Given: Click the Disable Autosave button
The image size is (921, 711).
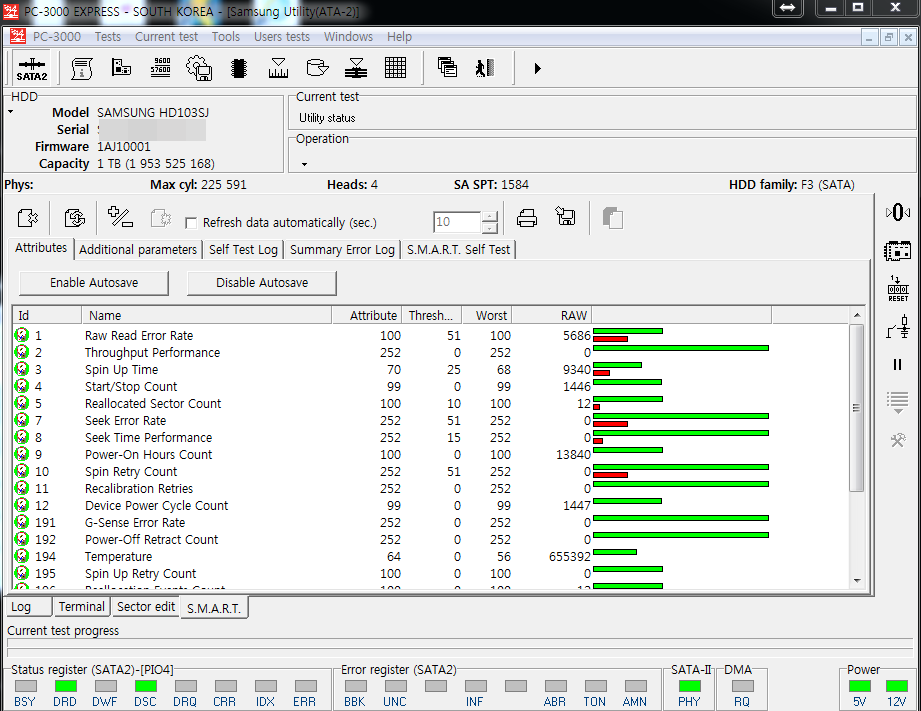Looking at the screenshot, I should 262,283.
